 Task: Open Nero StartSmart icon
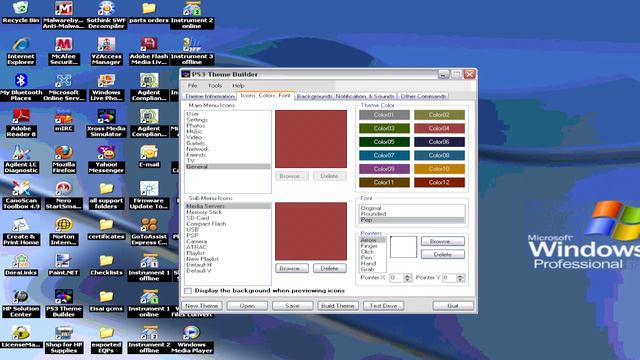(63, 195)
